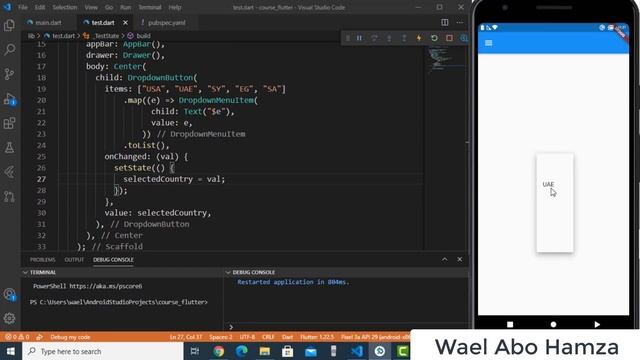Open the Help menu
This screenshot has height=360, width=640.
pos(175,7)
